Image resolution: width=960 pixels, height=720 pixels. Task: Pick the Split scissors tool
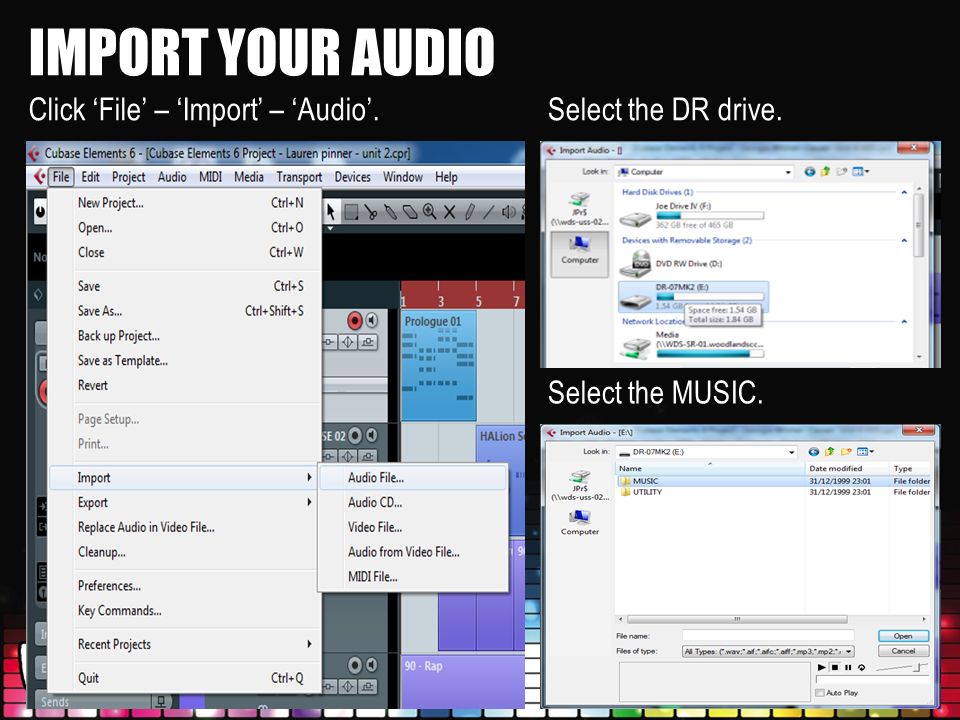[371, 212]
